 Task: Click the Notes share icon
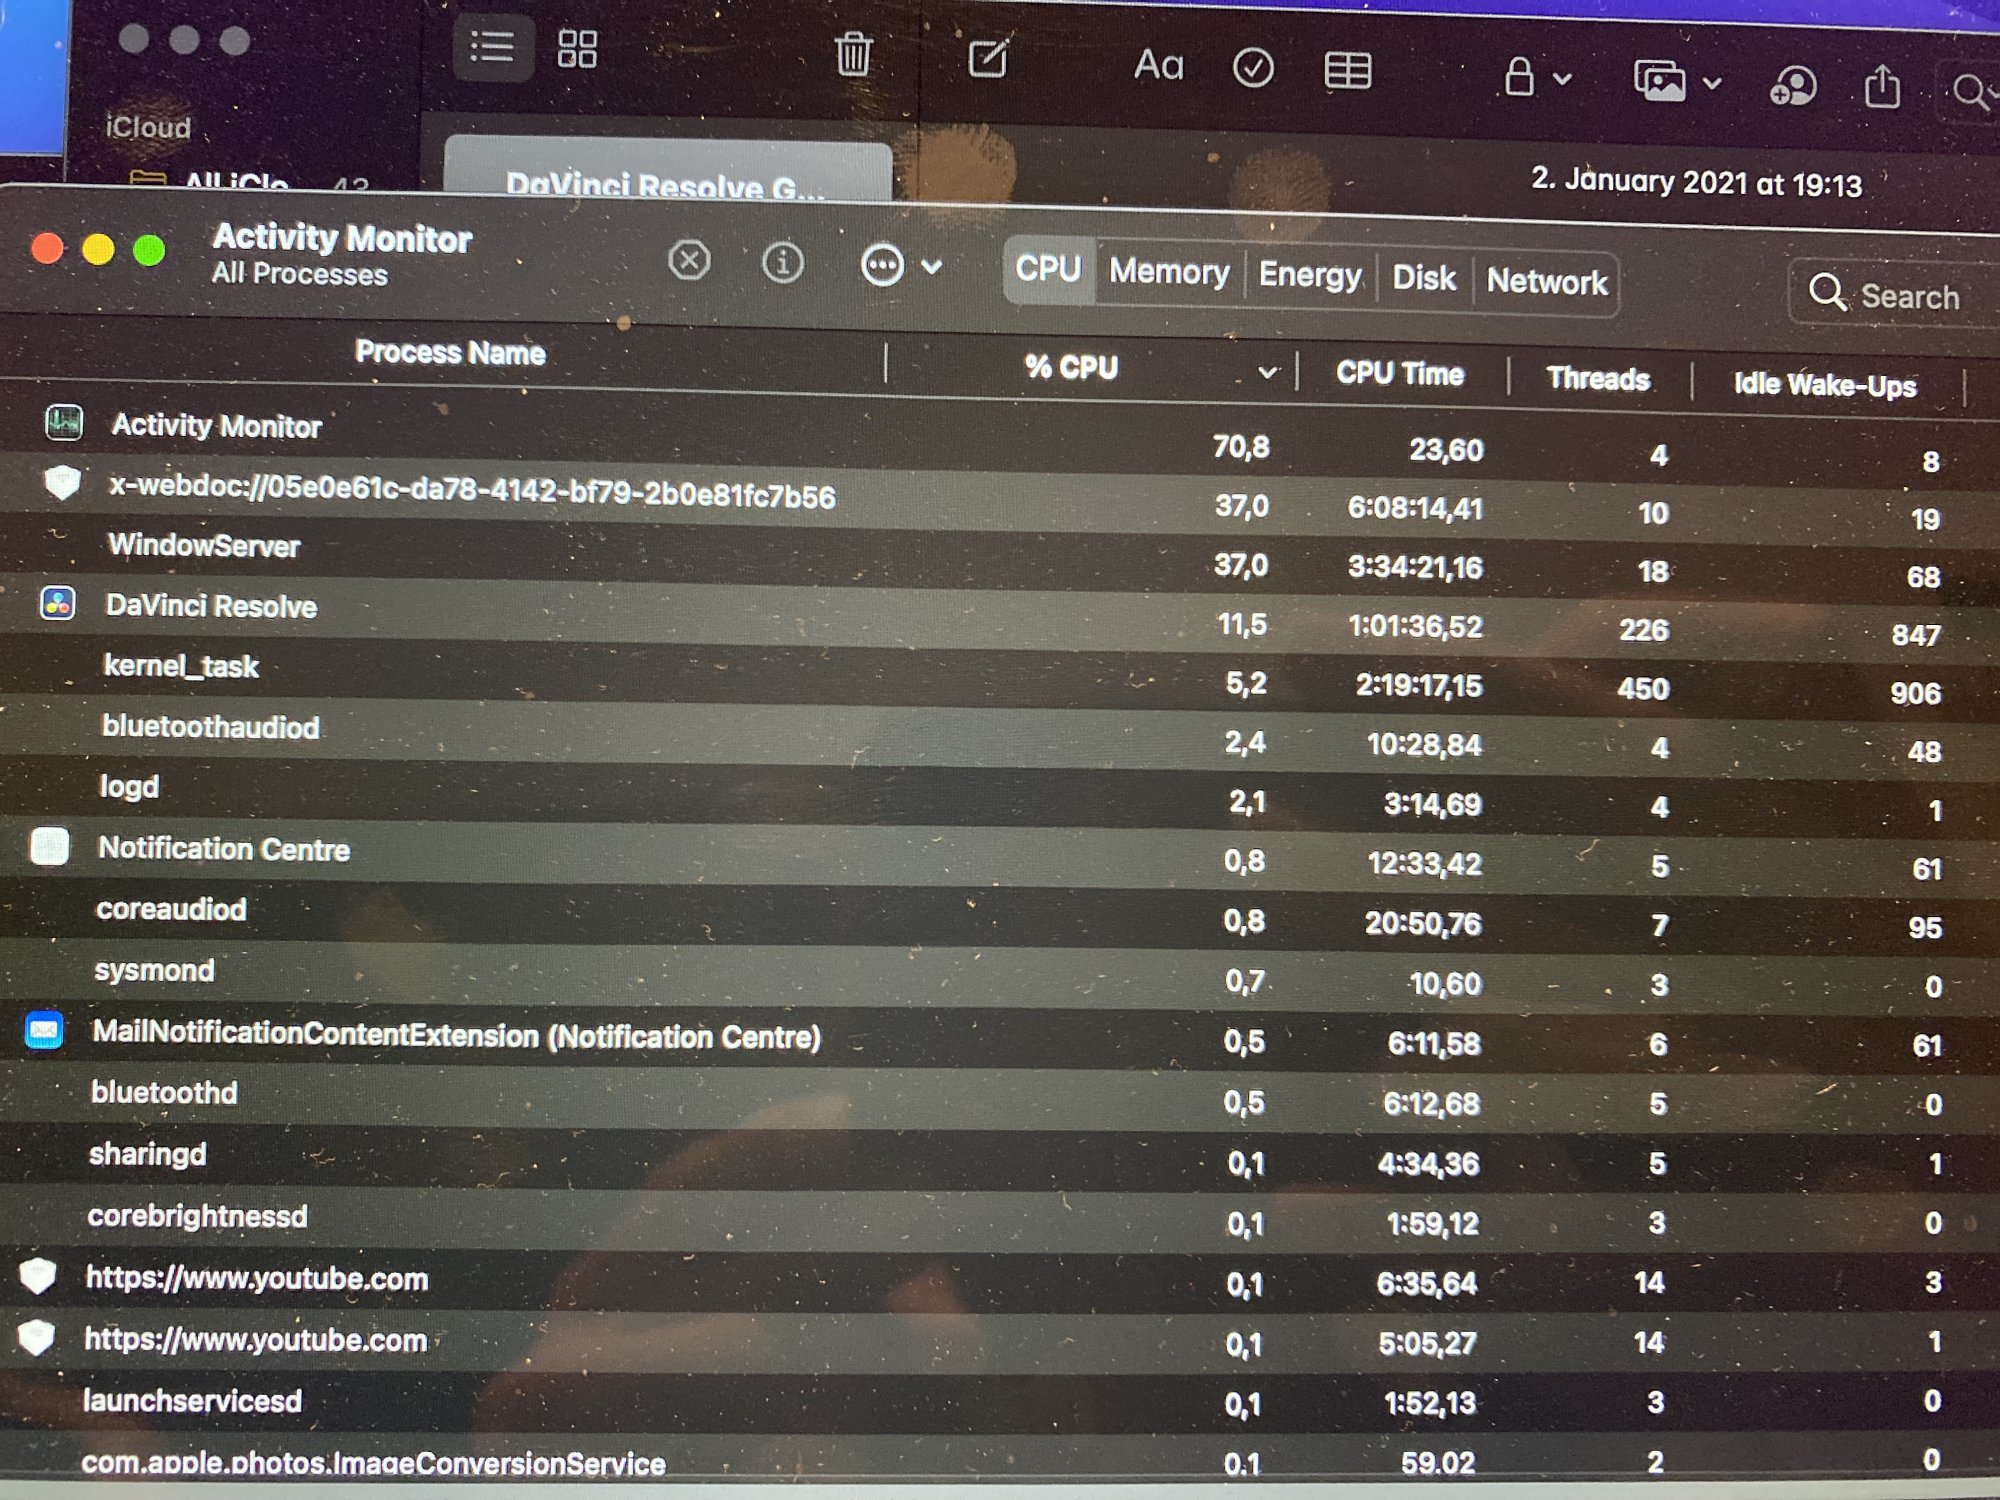coord(1882,86)
